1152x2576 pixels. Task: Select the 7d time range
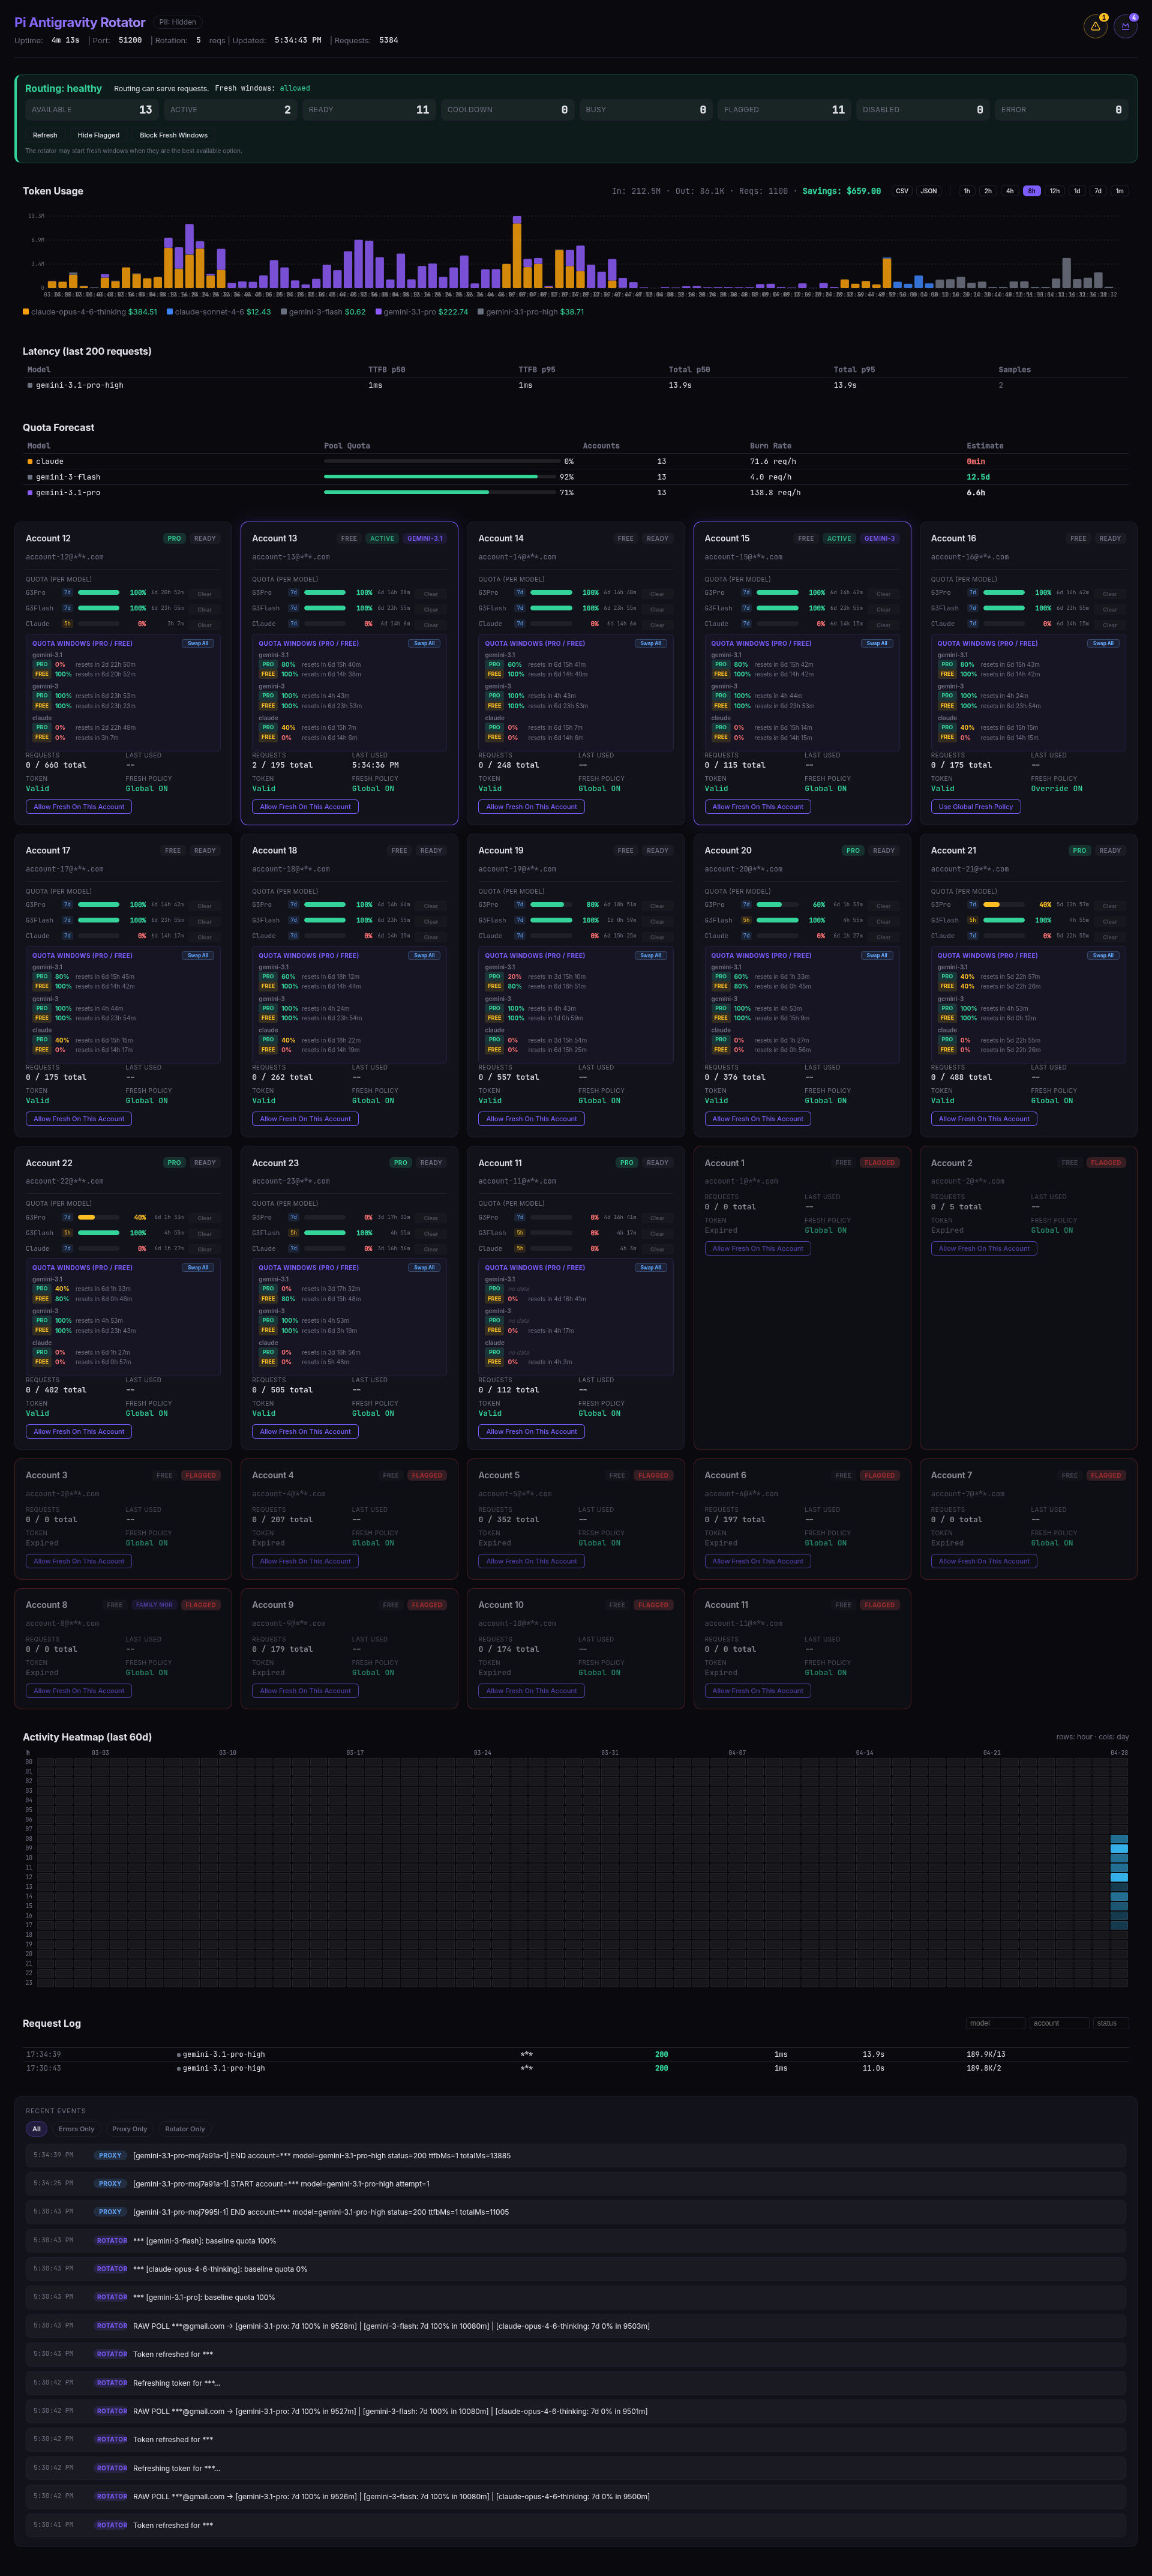pyautogui.click(x=1098, y=191)
